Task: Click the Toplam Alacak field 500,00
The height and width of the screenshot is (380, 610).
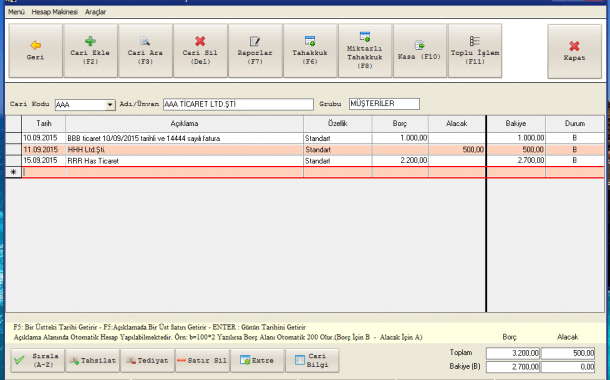Action: click(x=568, y=353)
